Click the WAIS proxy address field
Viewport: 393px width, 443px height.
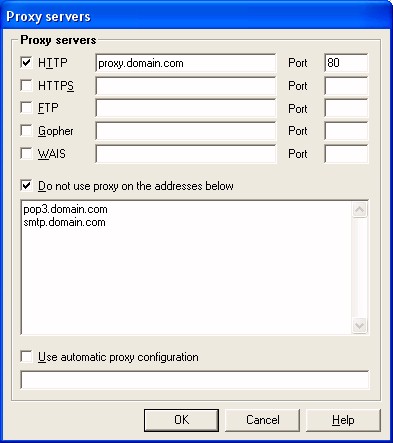pos(186,154)
